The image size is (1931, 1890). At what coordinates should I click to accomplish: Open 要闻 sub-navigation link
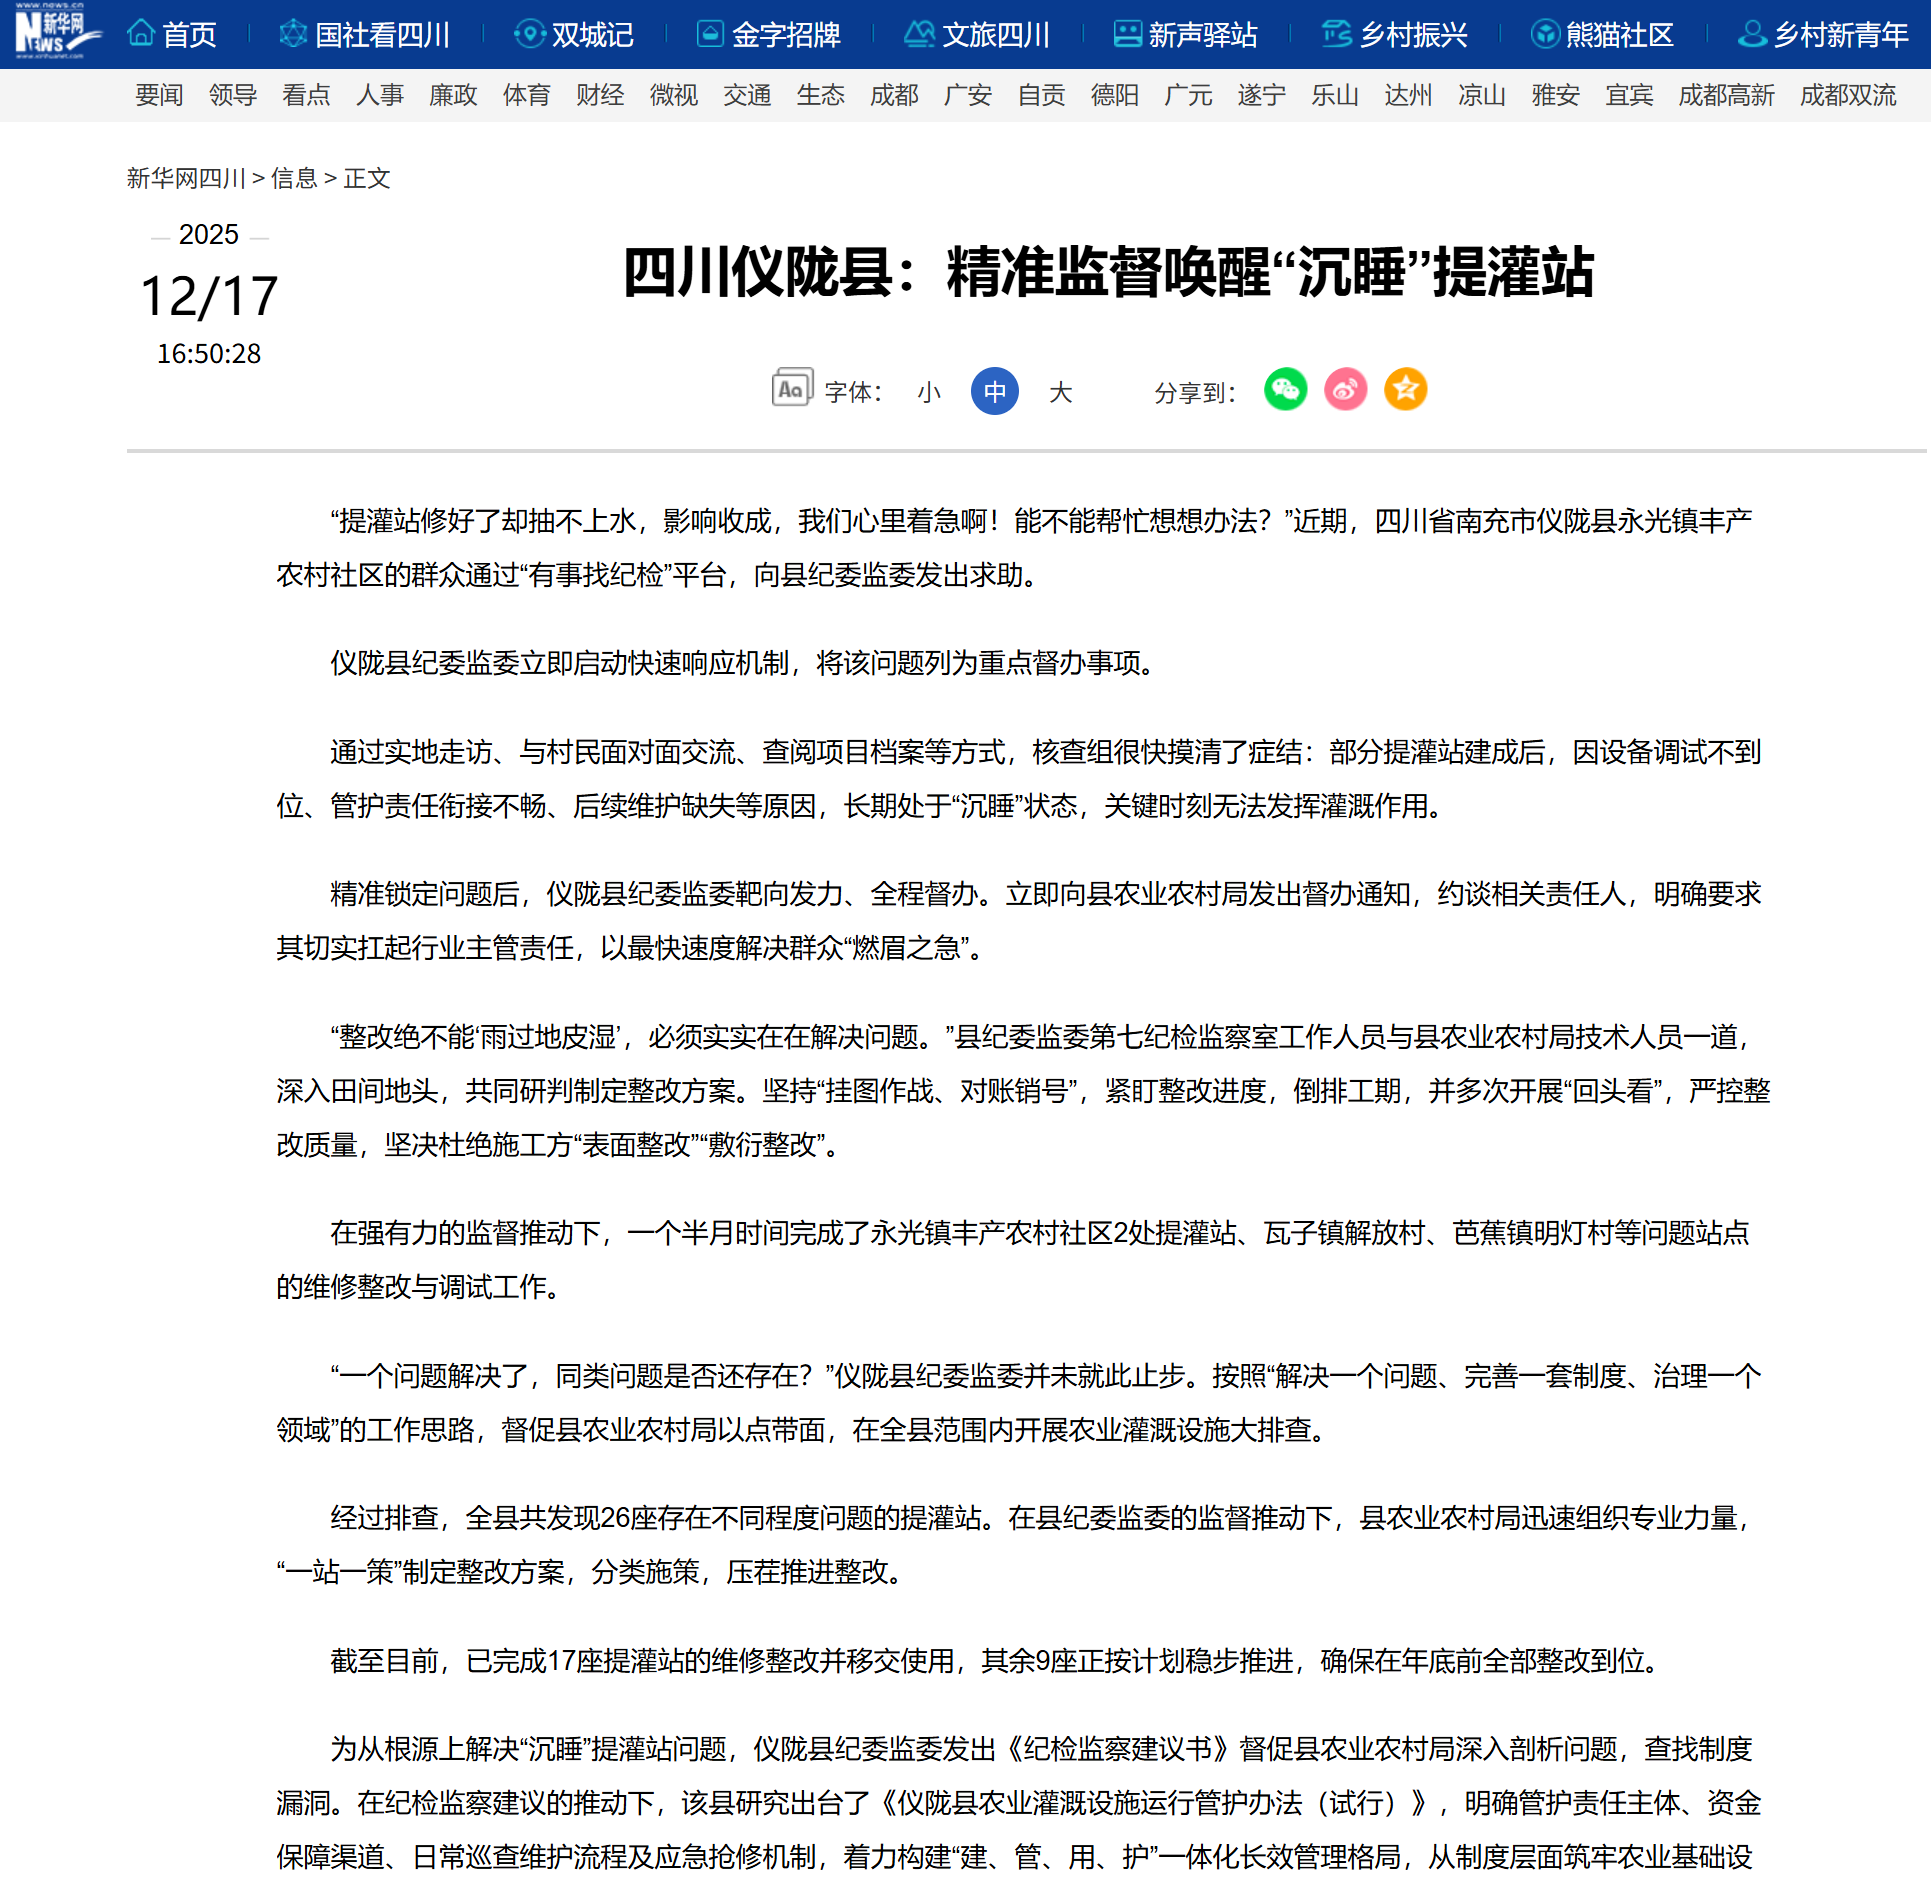pyautogui.click(x=159, y=96)
